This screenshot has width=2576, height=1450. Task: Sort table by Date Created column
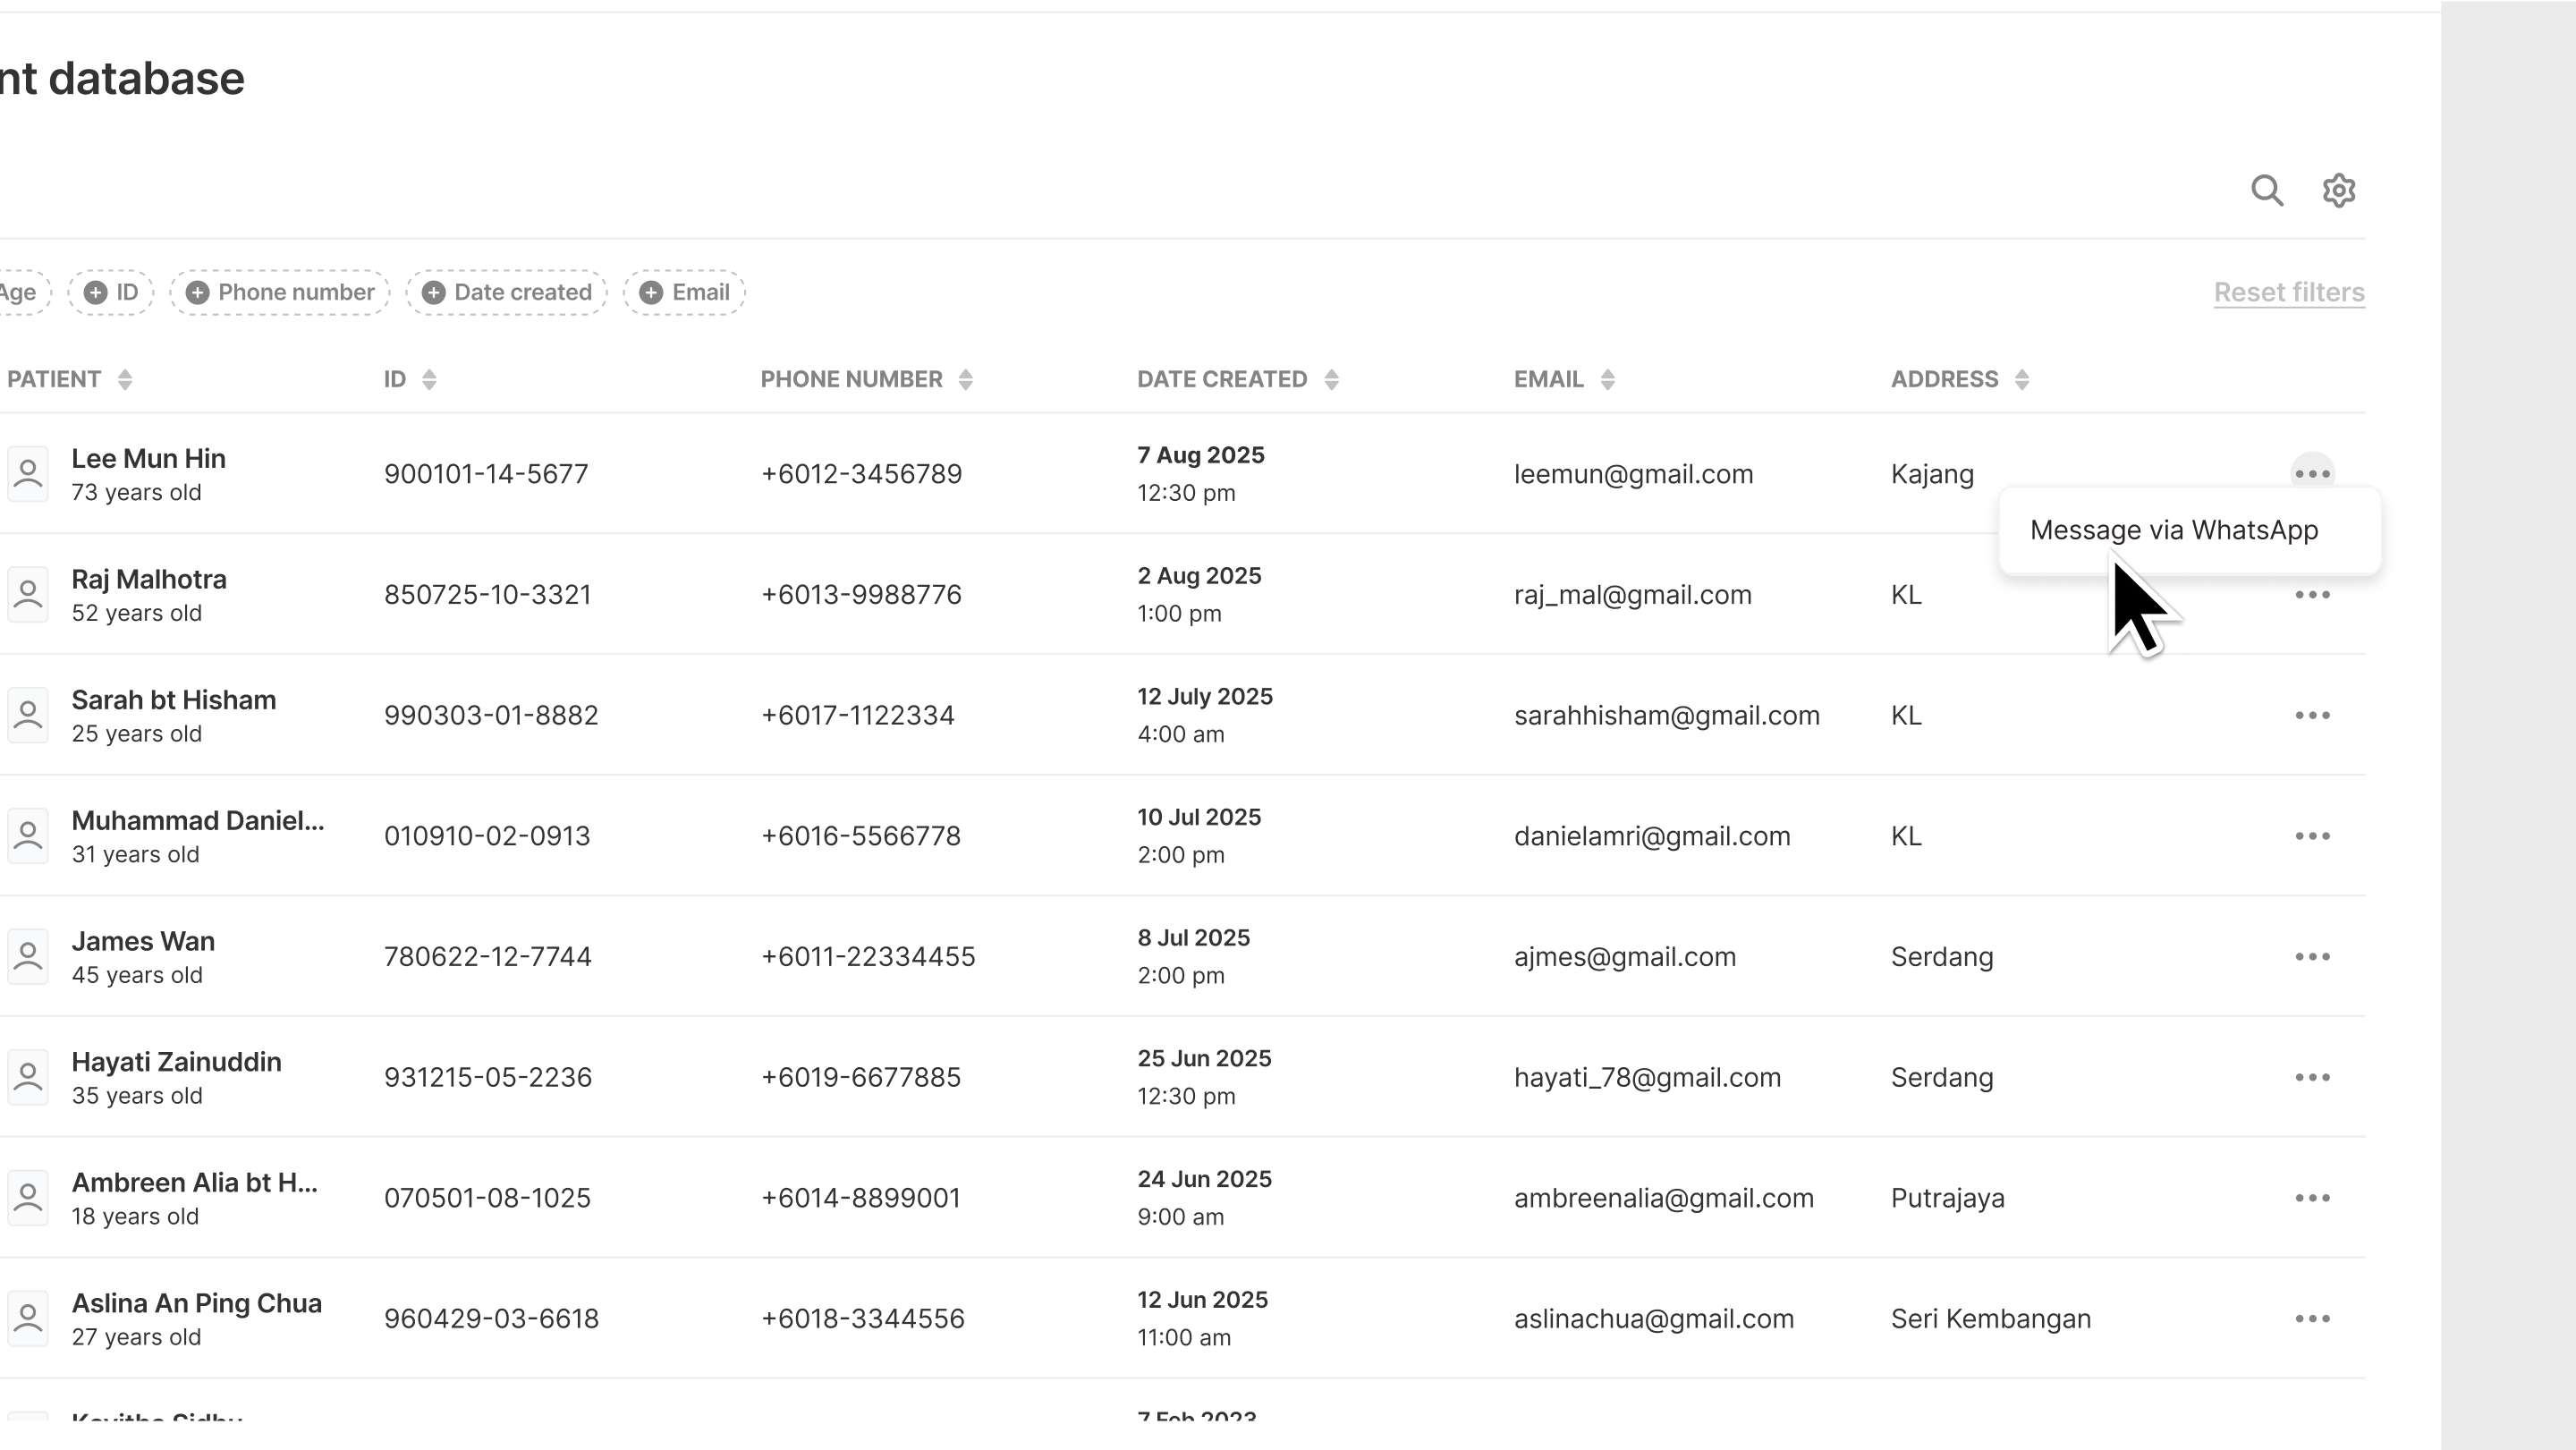[1331, 379]
